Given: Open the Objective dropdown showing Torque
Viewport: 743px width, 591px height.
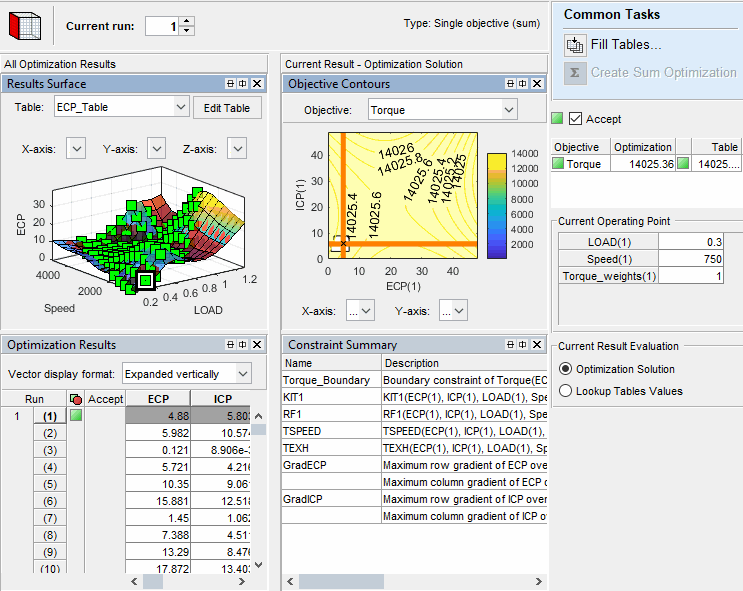Looking at the screenshot, I should 508,110.
